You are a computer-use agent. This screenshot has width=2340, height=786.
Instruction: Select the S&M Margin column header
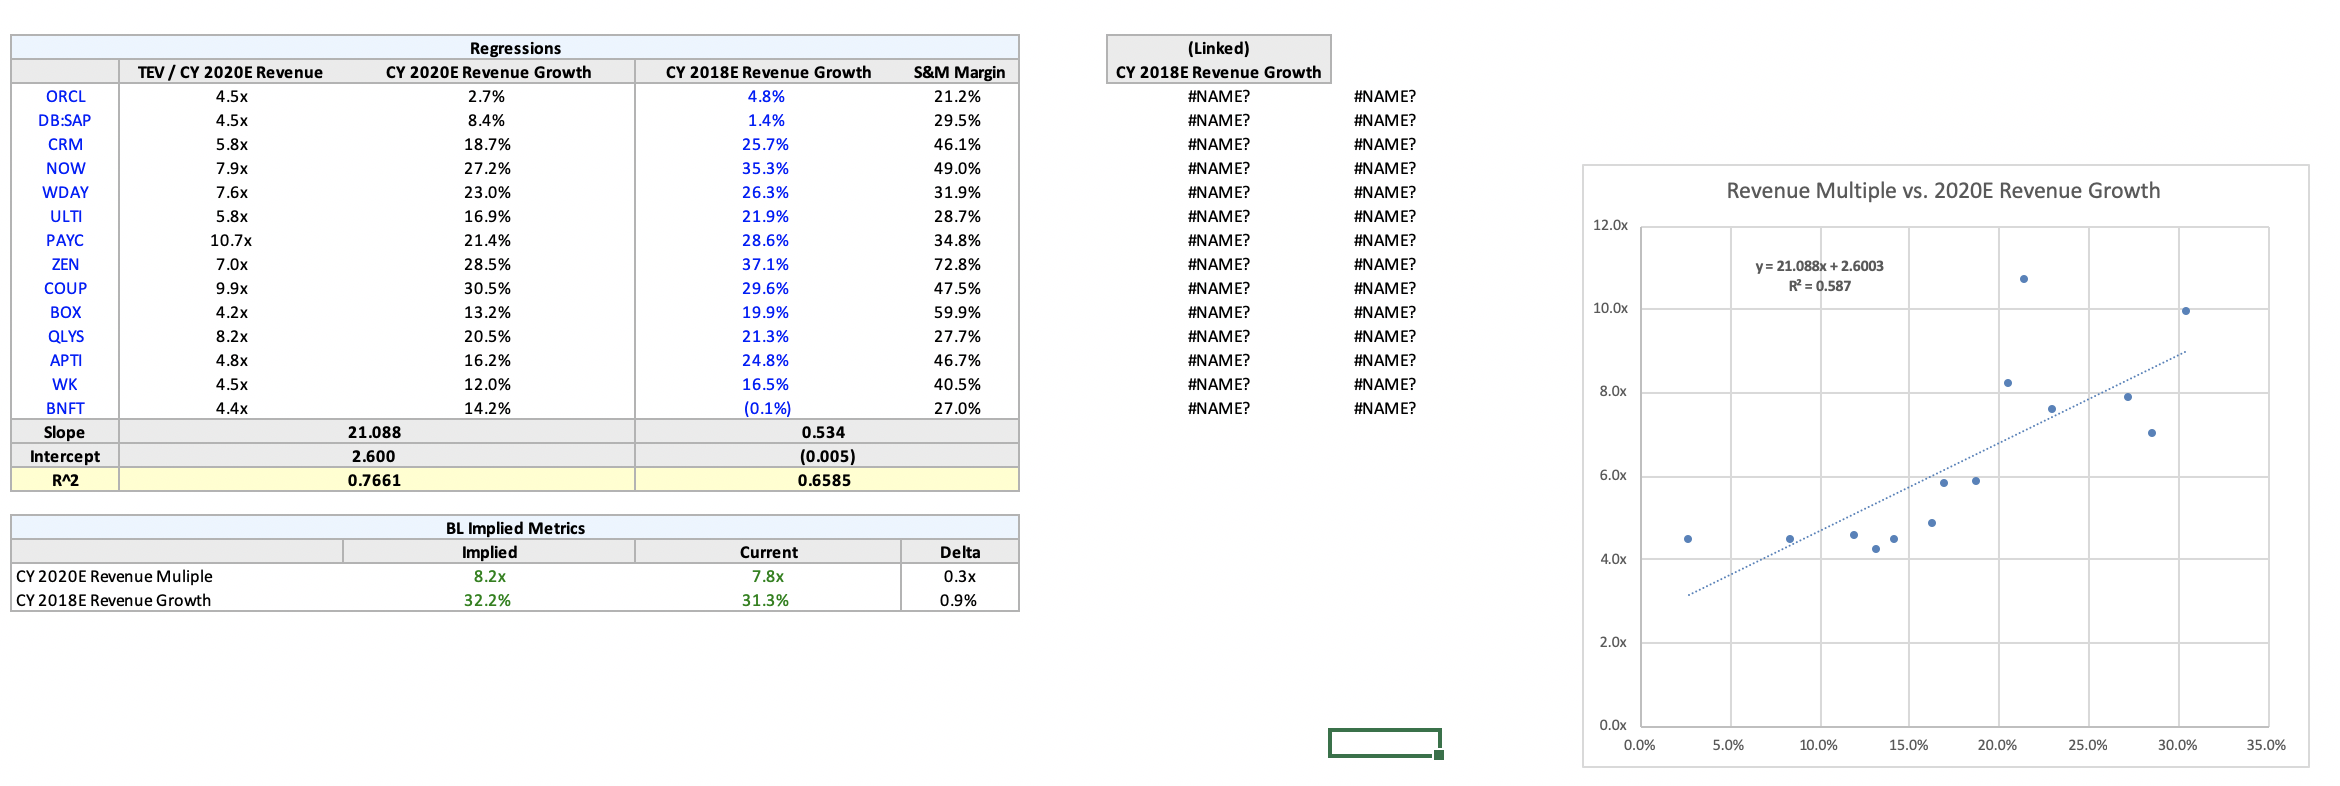(959, 72)
